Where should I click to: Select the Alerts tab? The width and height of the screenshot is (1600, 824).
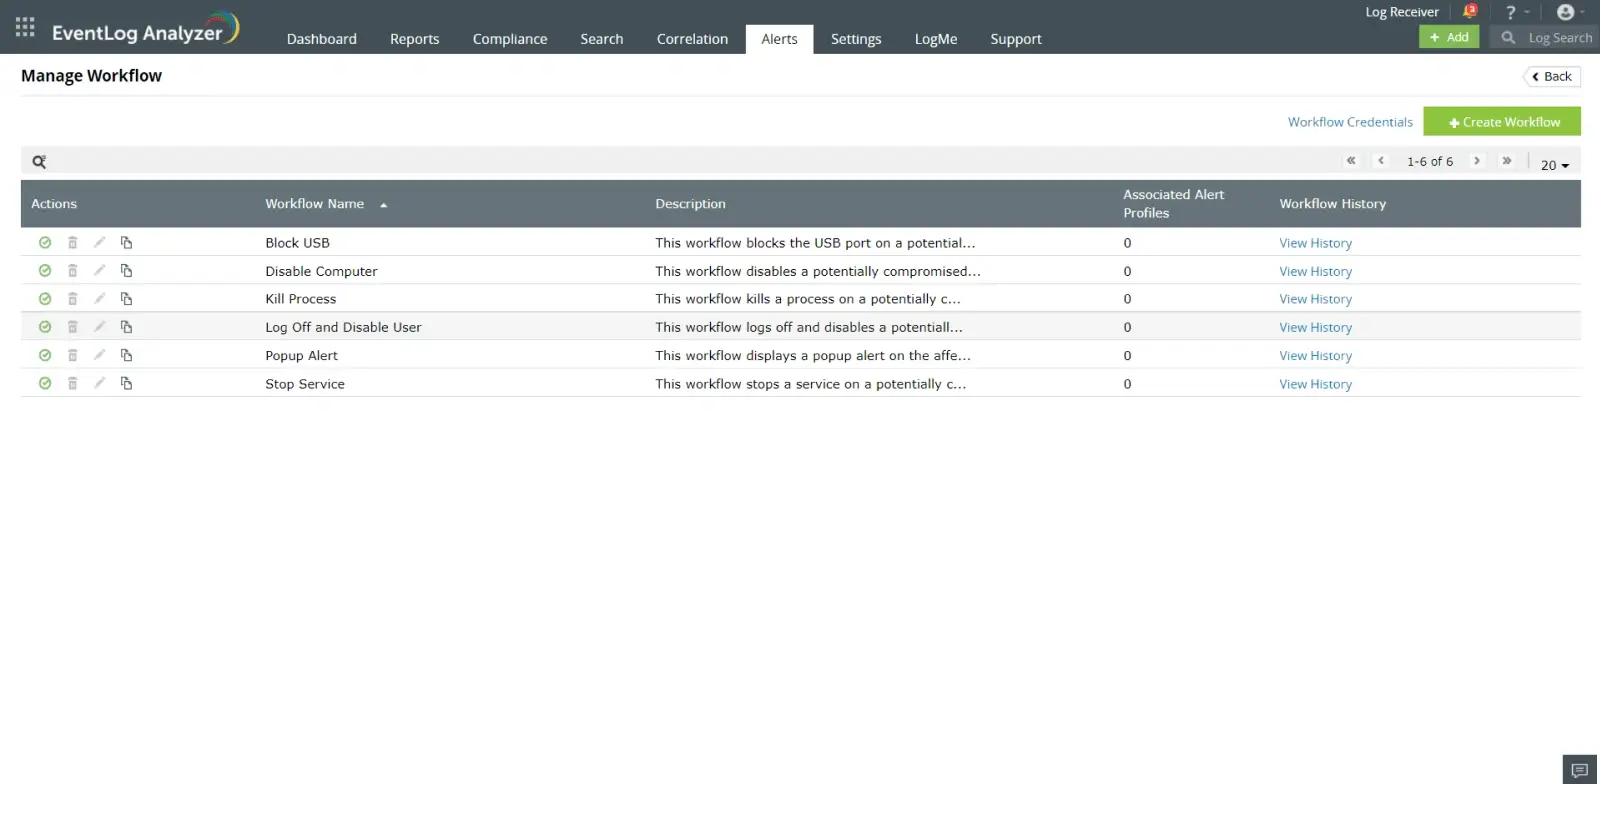tap(779, 39)
